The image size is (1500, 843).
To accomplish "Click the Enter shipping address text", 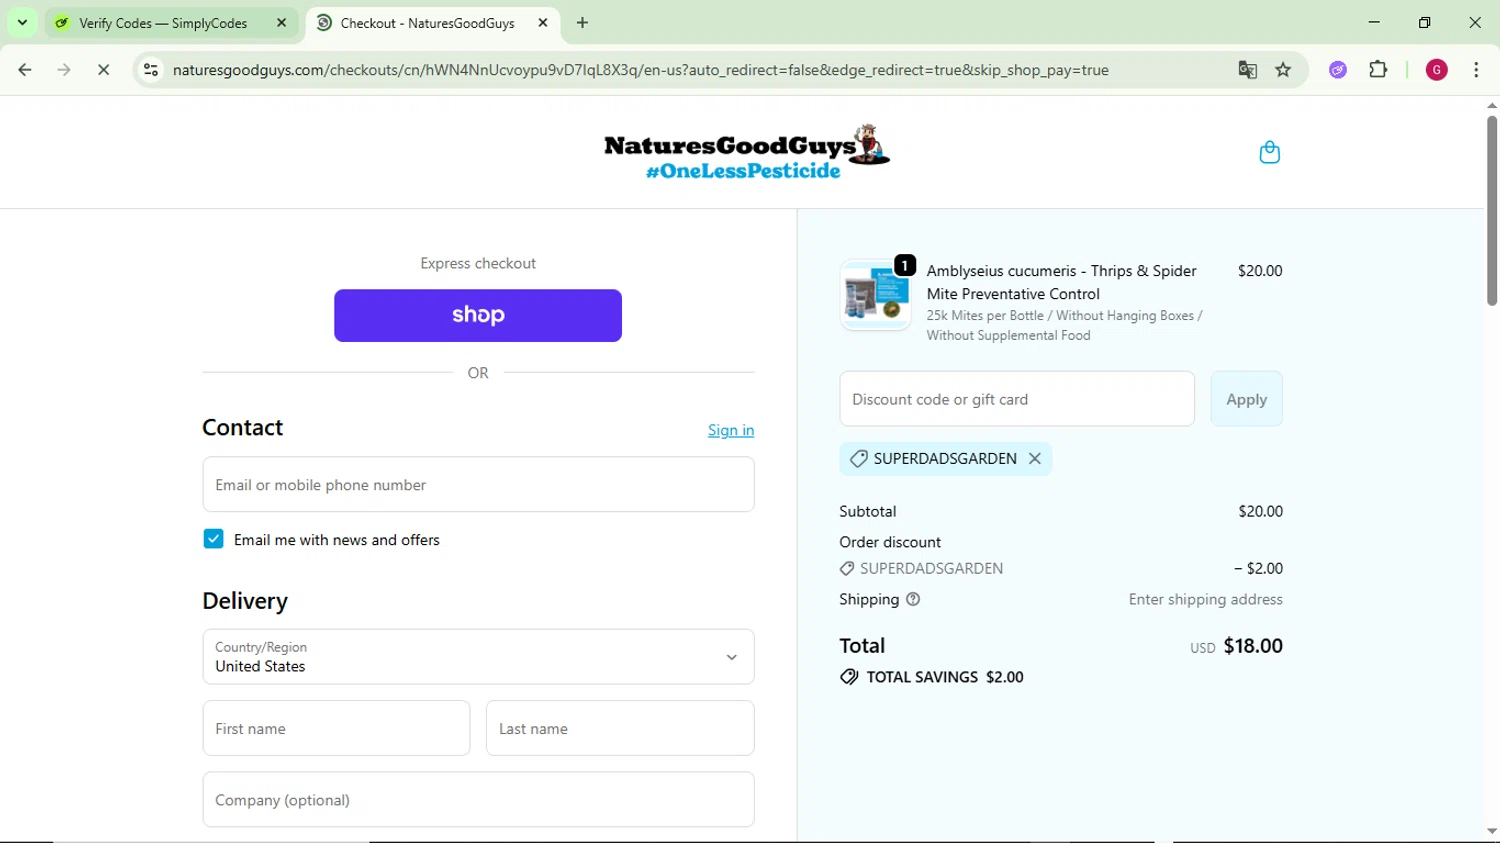I will (1205, 599).
